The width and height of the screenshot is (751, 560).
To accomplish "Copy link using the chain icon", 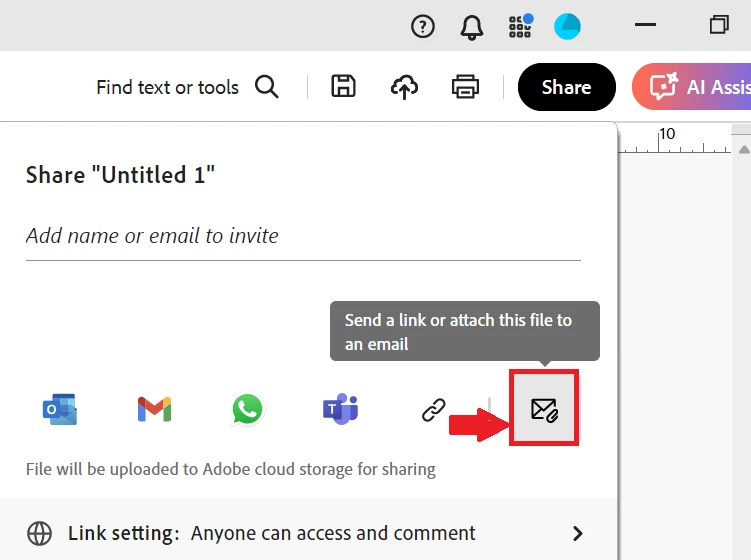I will pos(433,410).
